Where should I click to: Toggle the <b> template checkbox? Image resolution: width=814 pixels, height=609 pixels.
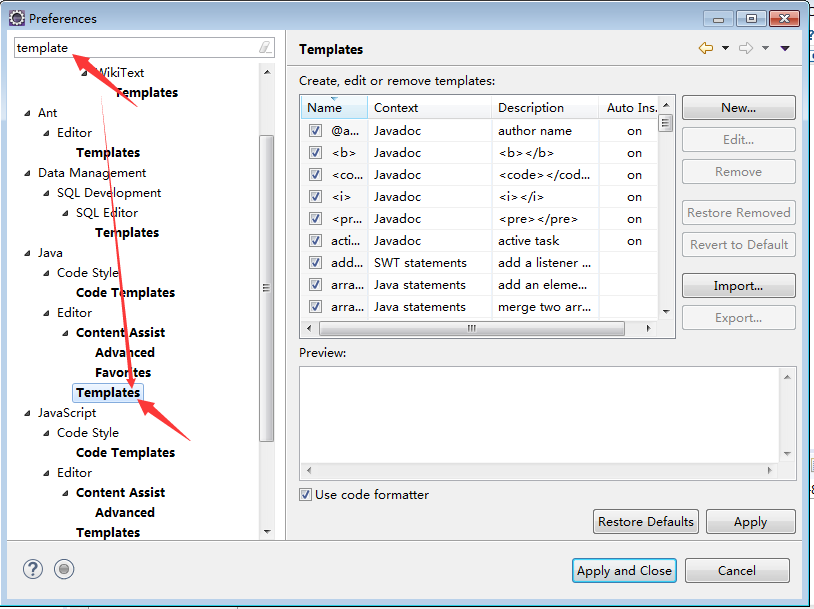pos(315,153)
